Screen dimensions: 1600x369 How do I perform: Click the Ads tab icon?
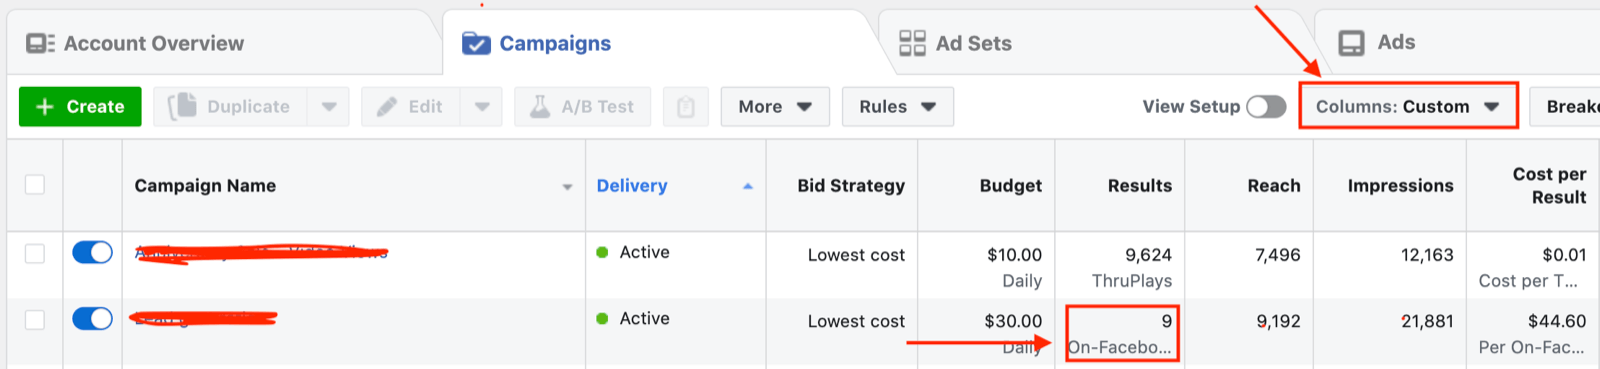point(1351,43)
